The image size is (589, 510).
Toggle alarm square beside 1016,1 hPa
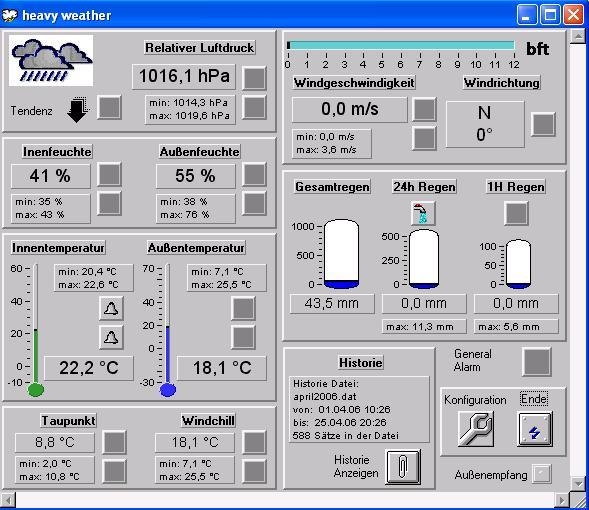[254, 78]
